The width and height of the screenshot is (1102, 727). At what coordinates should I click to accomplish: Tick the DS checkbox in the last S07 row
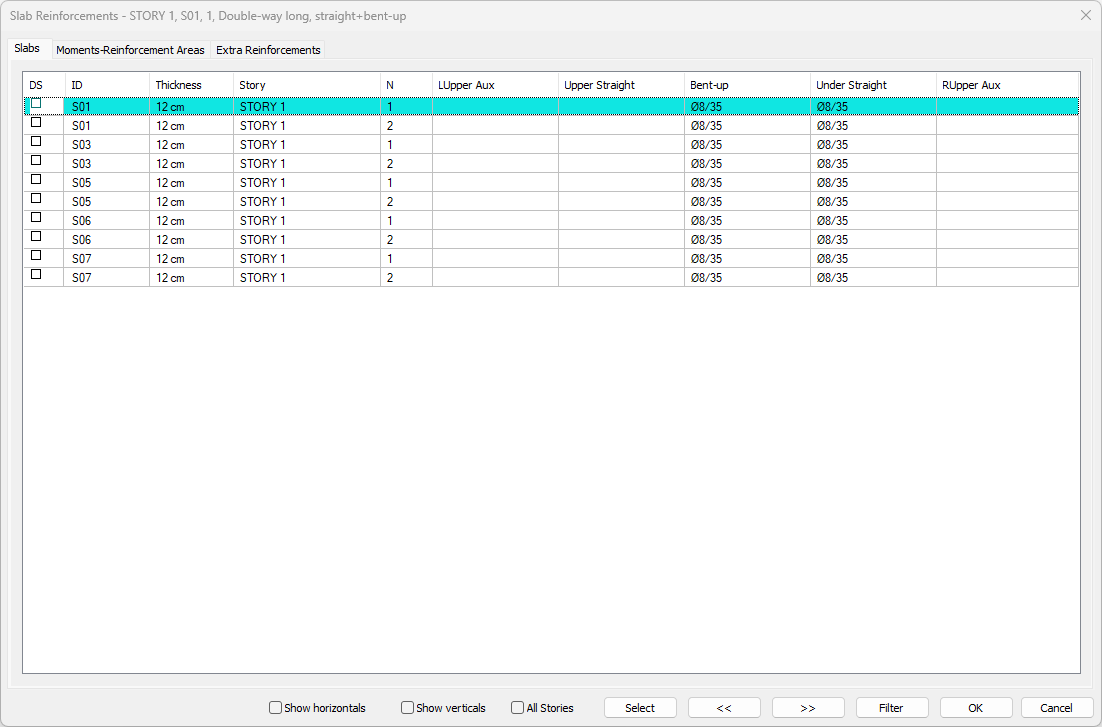click(x=36, y=275)
